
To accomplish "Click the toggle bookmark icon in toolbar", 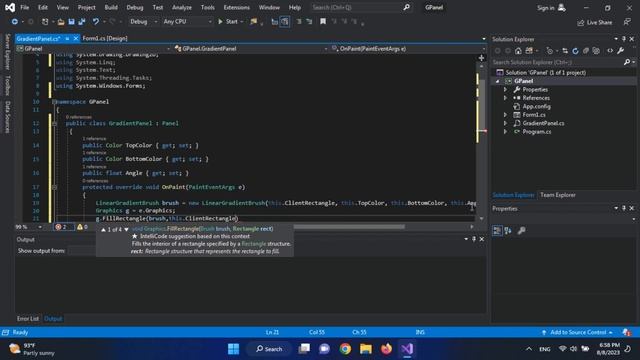I will (x=323, y=22).
